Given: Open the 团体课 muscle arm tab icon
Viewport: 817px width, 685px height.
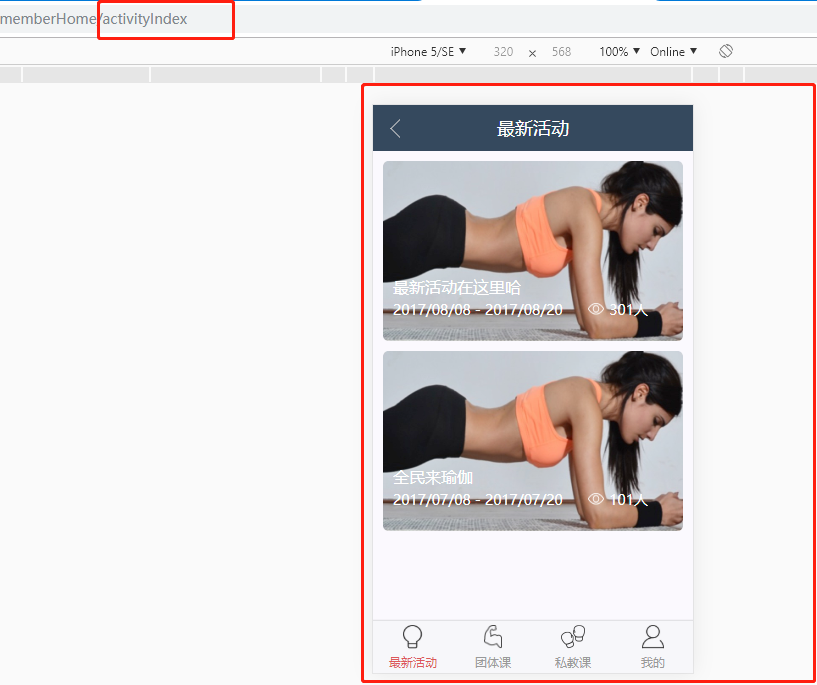Looking at the screenshot, I should pos(492,637).
